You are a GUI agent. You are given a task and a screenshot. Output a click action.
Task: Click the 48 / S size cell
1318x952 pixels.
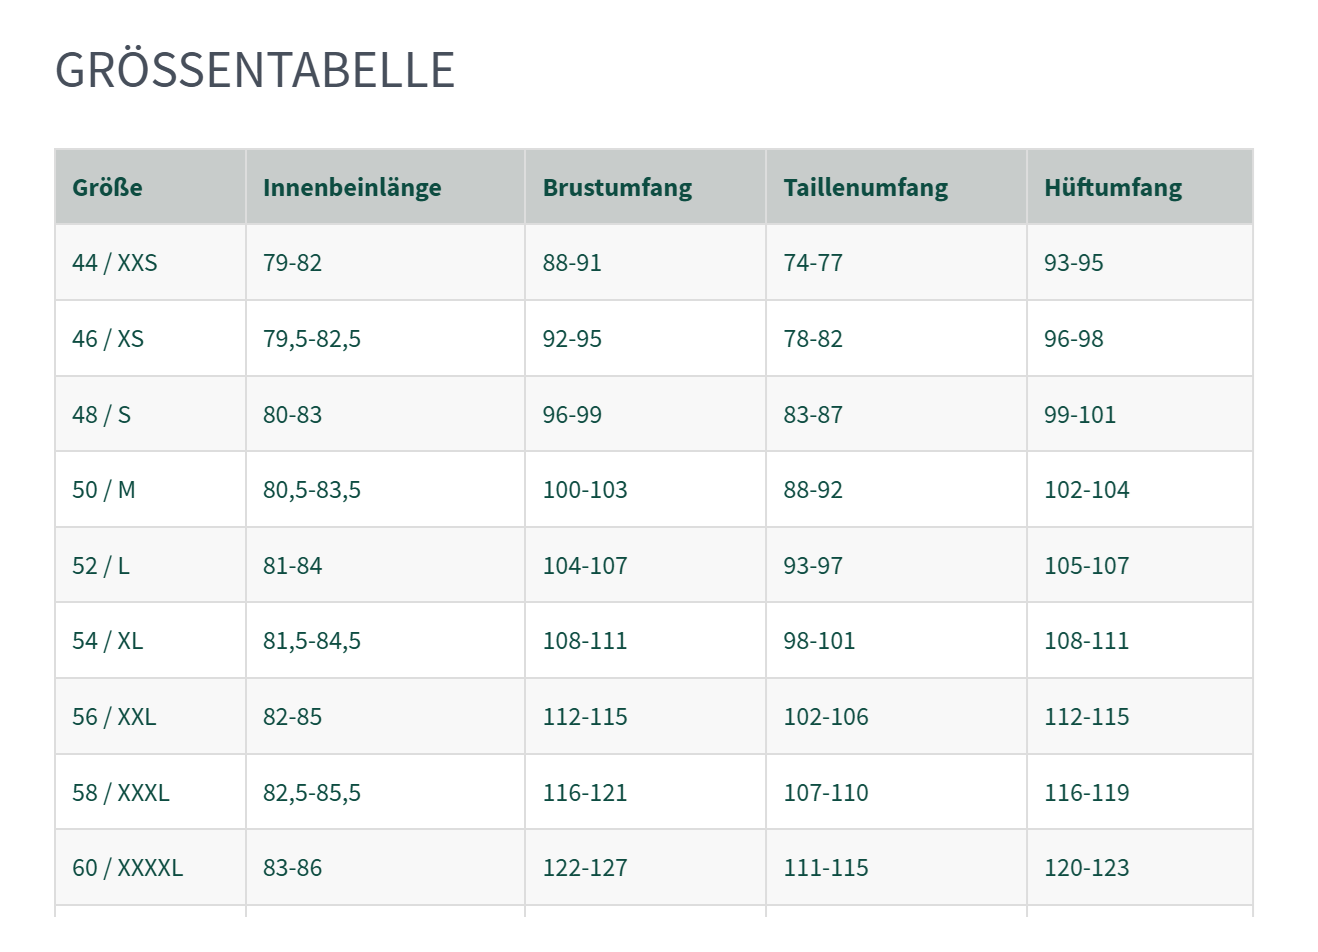101,415
